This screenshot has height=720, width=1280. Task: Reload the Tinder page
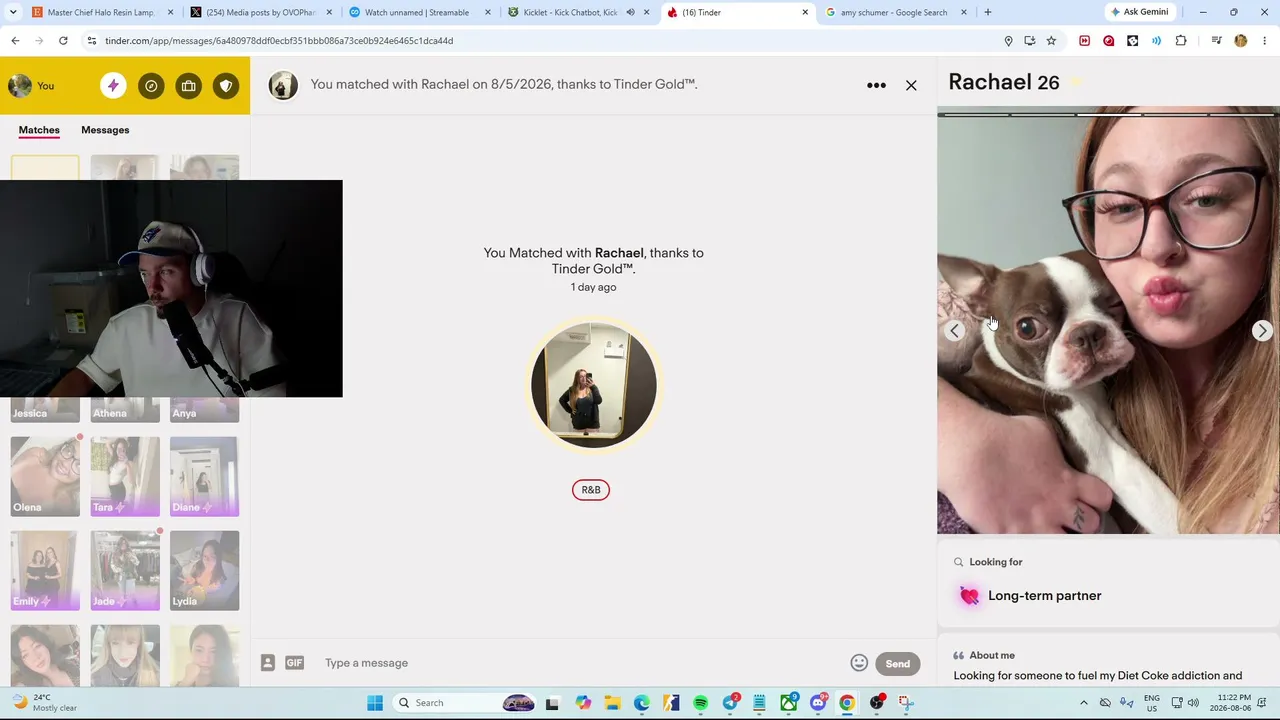(63, 41)
